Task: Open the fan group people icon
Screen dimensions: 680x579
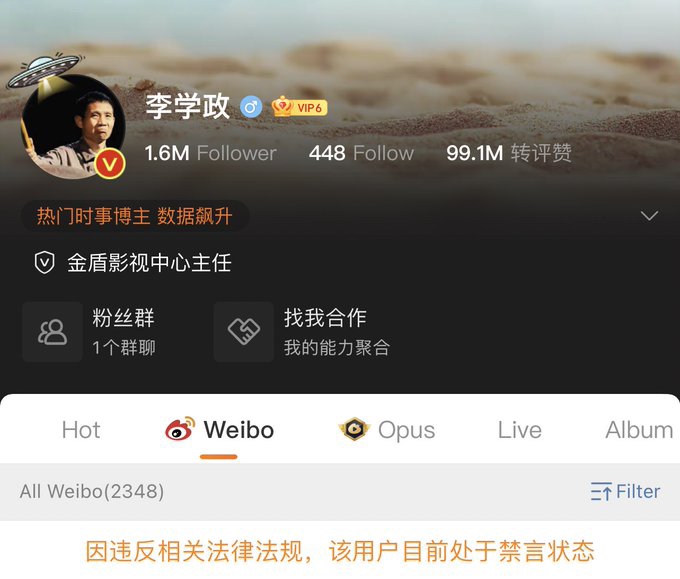Action: click(x=52, y=332)
